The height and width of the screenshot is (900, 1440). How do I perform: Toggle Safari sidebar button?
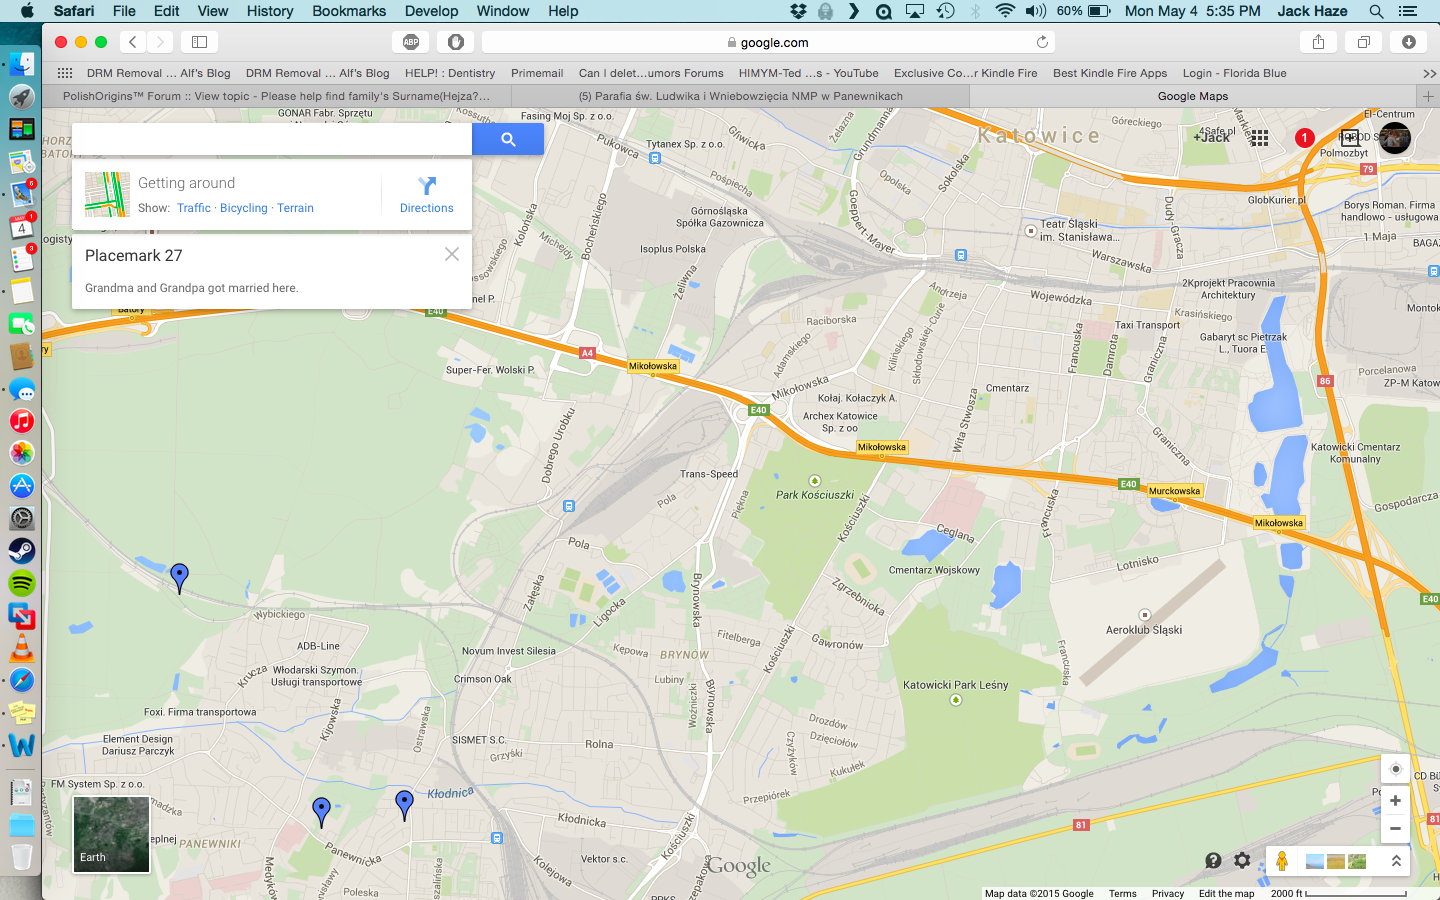click(x=199, y=42)
